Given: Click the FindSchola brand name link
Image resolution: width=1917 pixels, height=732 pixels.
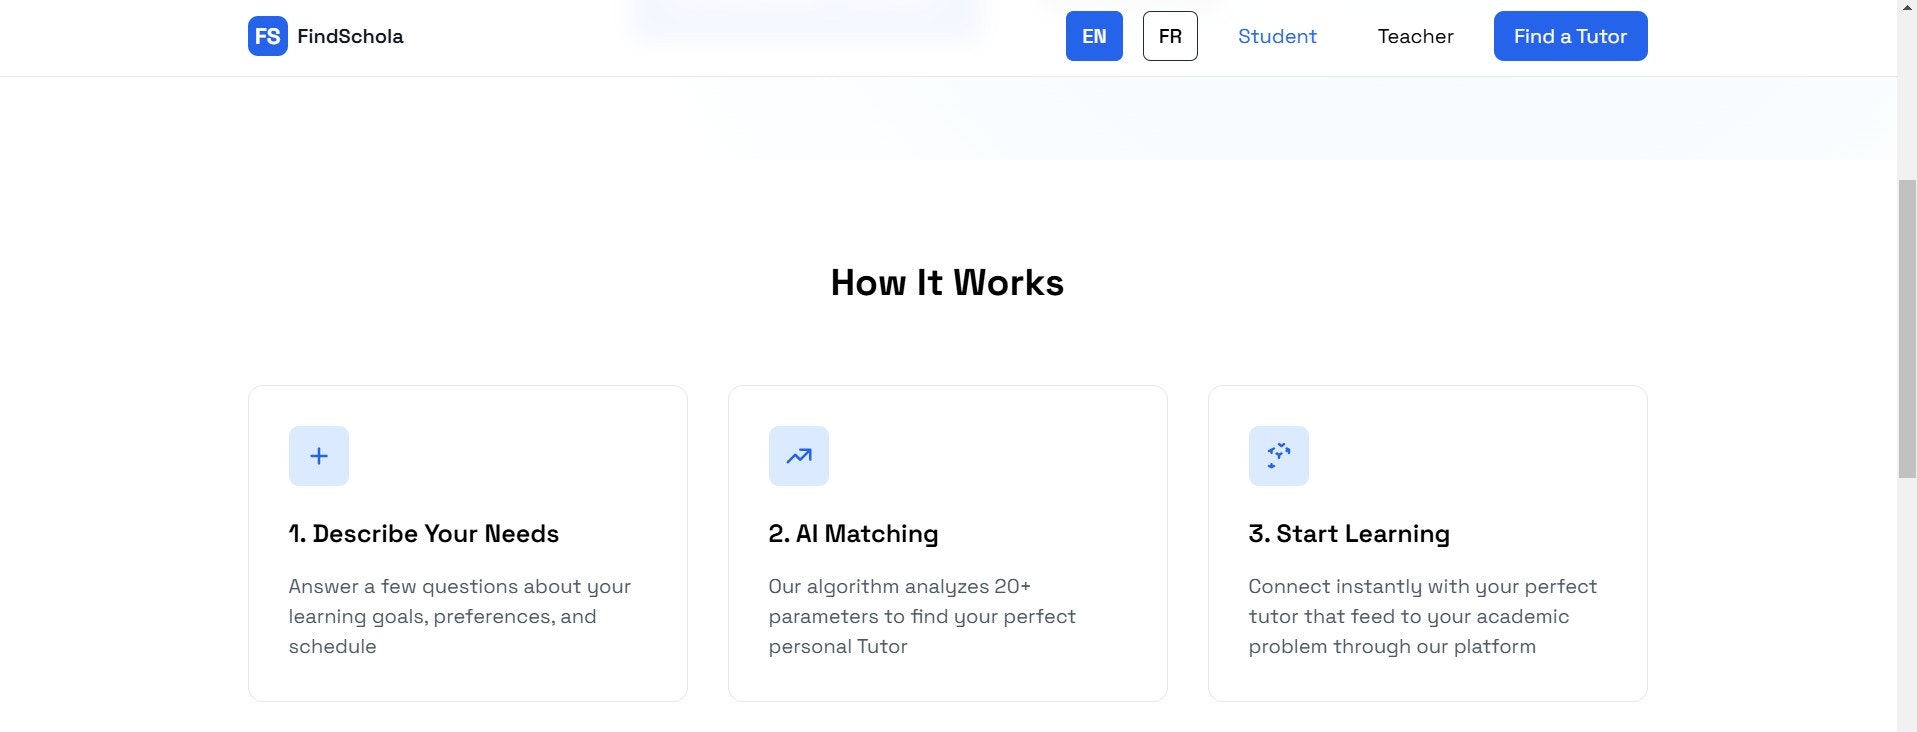Looking at the screenshot, I should pos(350,36).
